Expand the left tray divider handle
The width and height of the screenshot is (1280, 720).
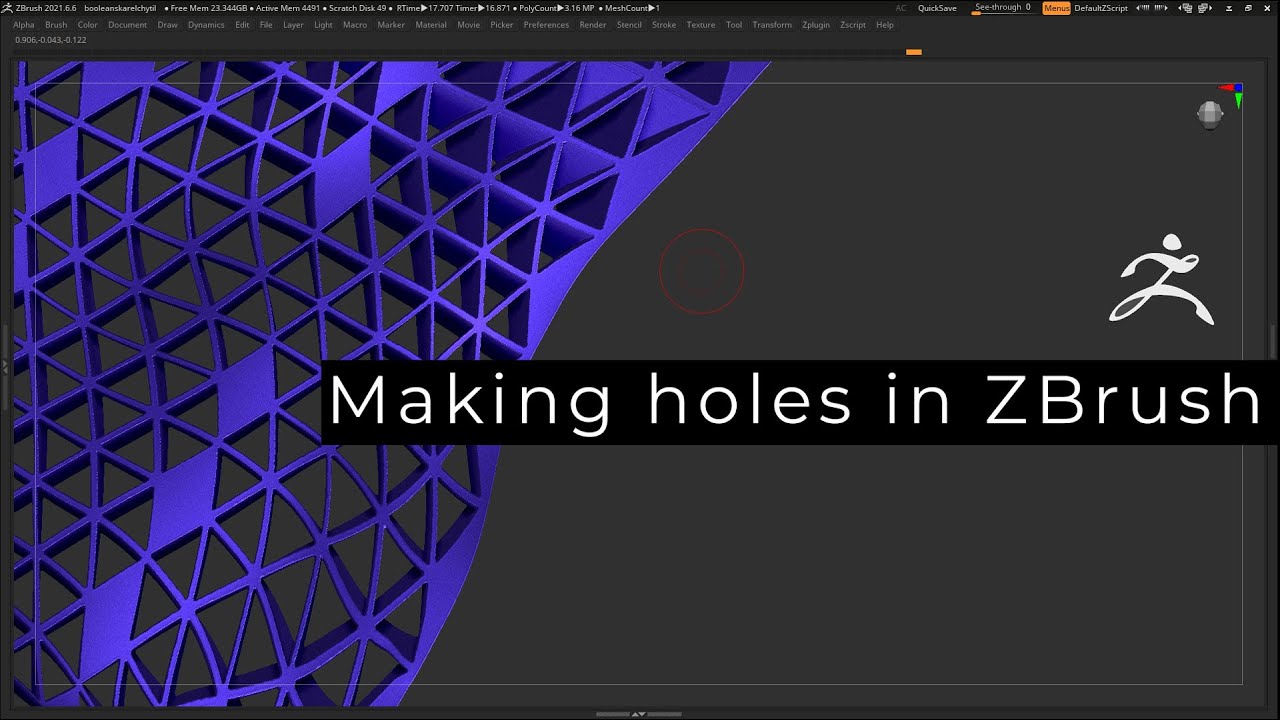pos(4,367)
